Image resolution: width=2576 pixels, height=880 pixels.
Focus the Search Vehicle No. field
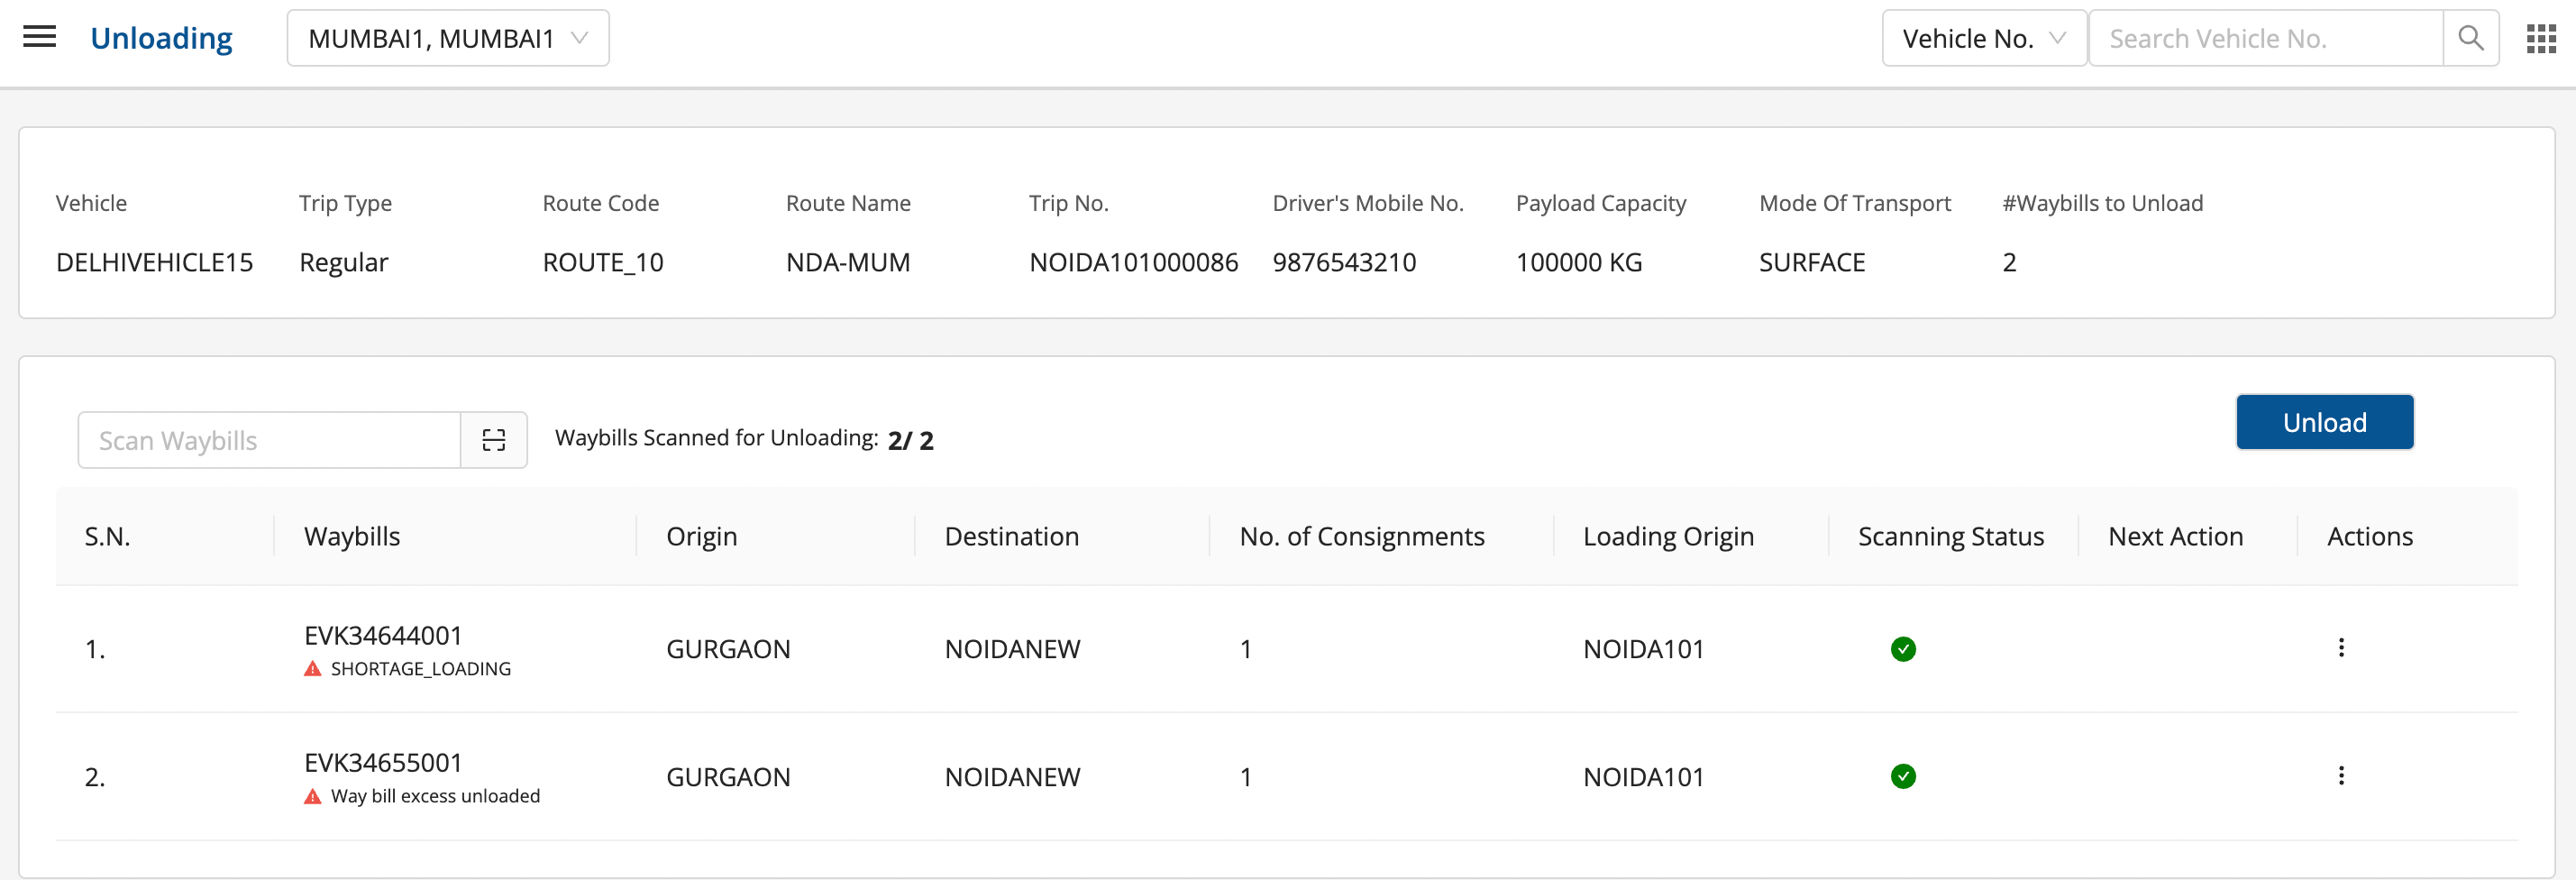click(2265, 38)
